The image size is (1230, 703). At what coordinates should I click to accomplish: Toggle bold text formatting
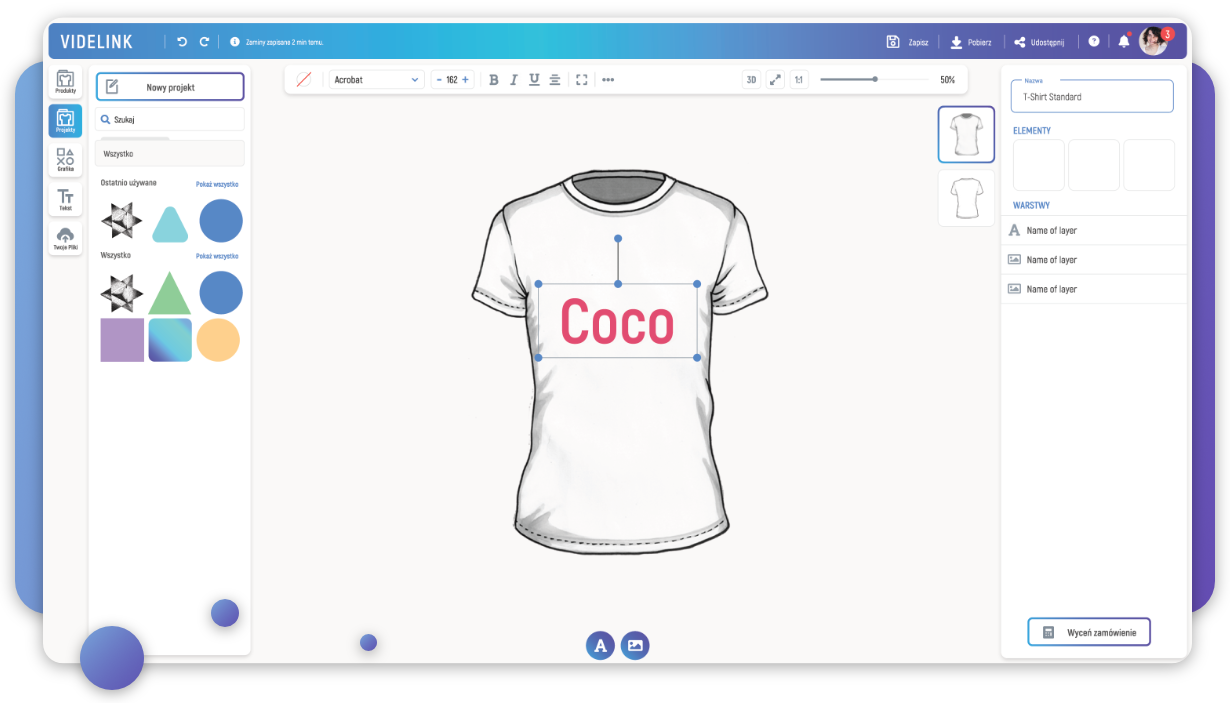tap(493, 80)
